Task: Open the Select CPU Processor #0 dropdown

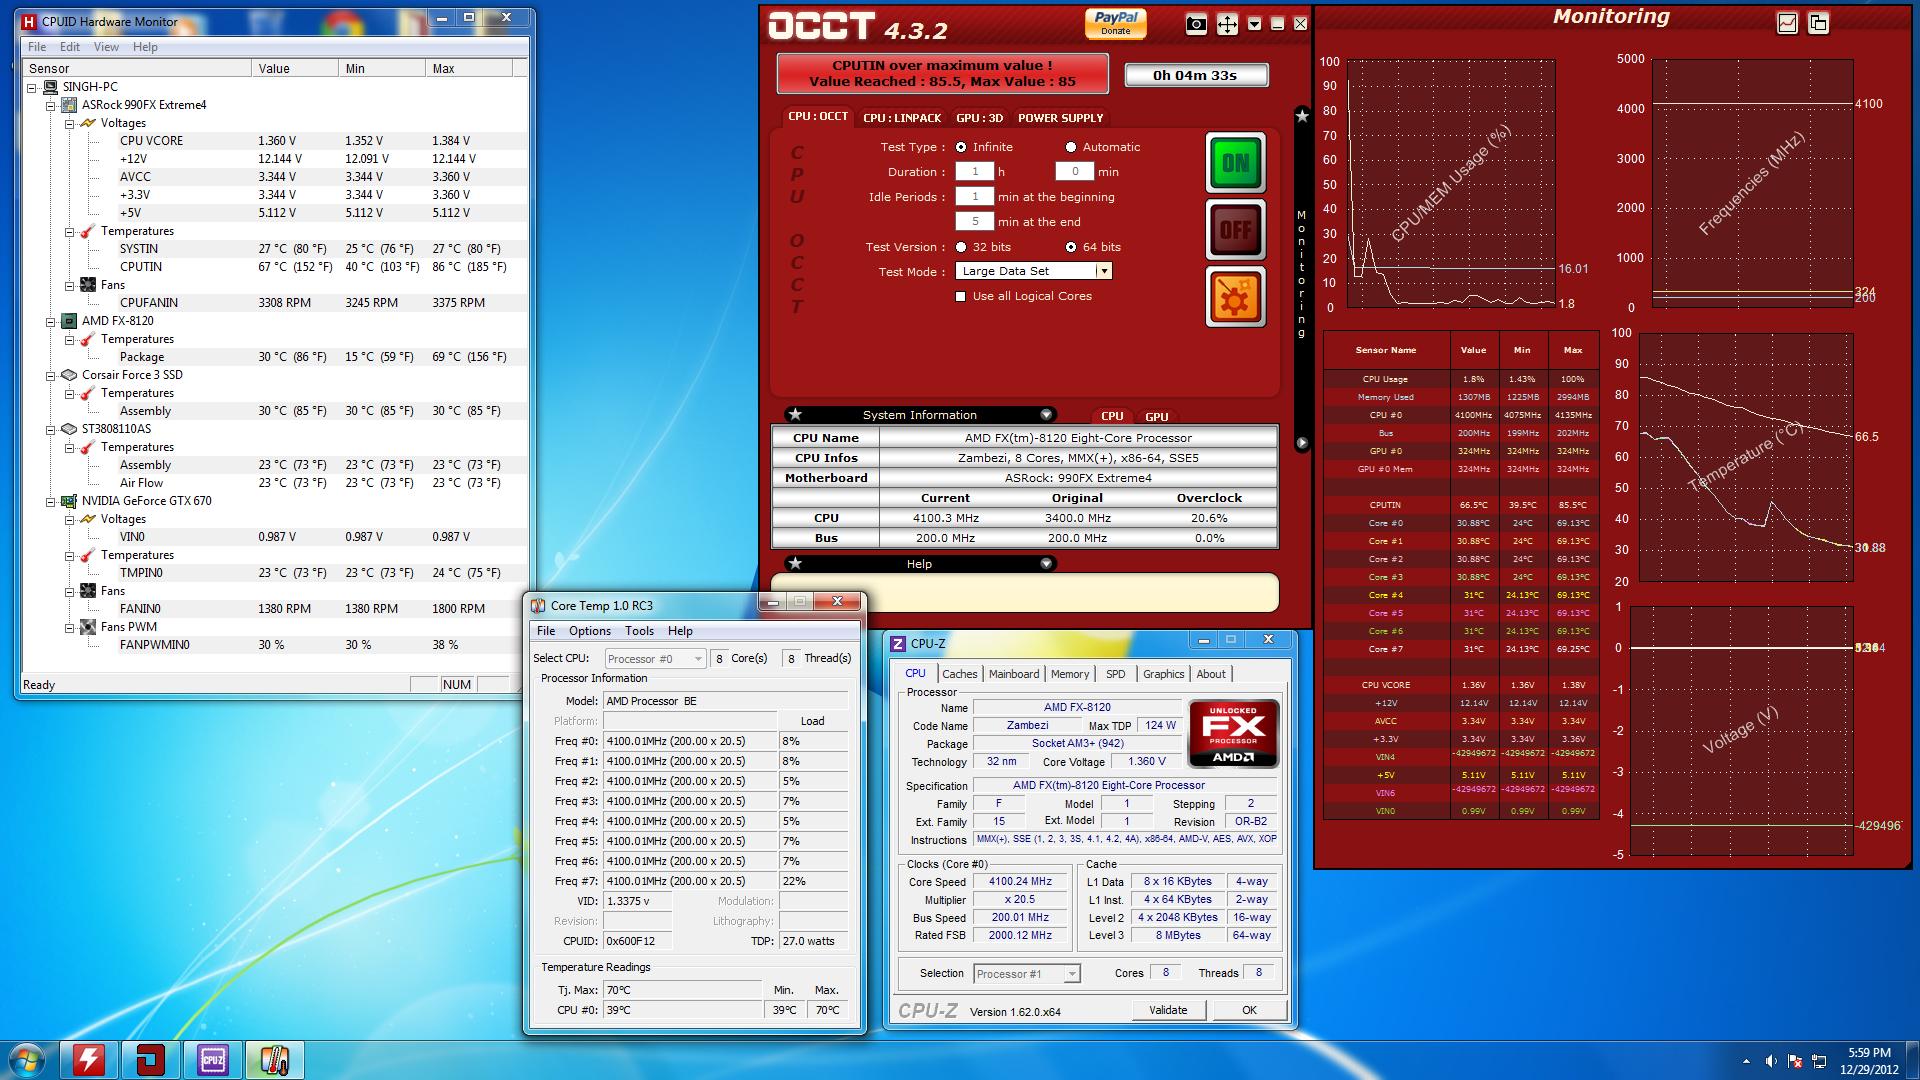Action: click(655, 658)
